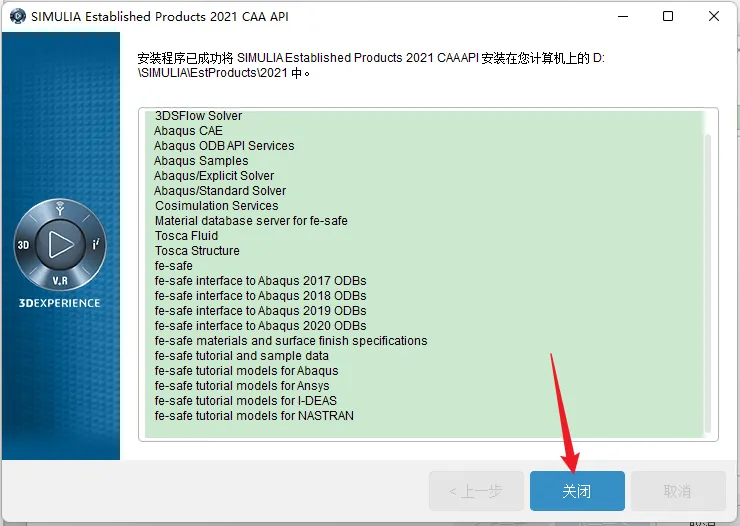Select Abaqus ODB API Services row
The height and width of the screenshot is (526, 740).
pyautogui.click(x=224, y=146)
